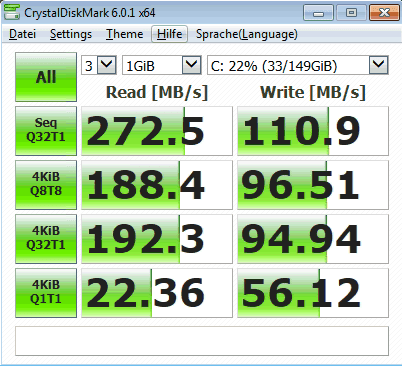Image resolution: width=402 pixels, height=366 pixels.
Task: Click the Read [MB/s] column header
Action: [157, 92]
